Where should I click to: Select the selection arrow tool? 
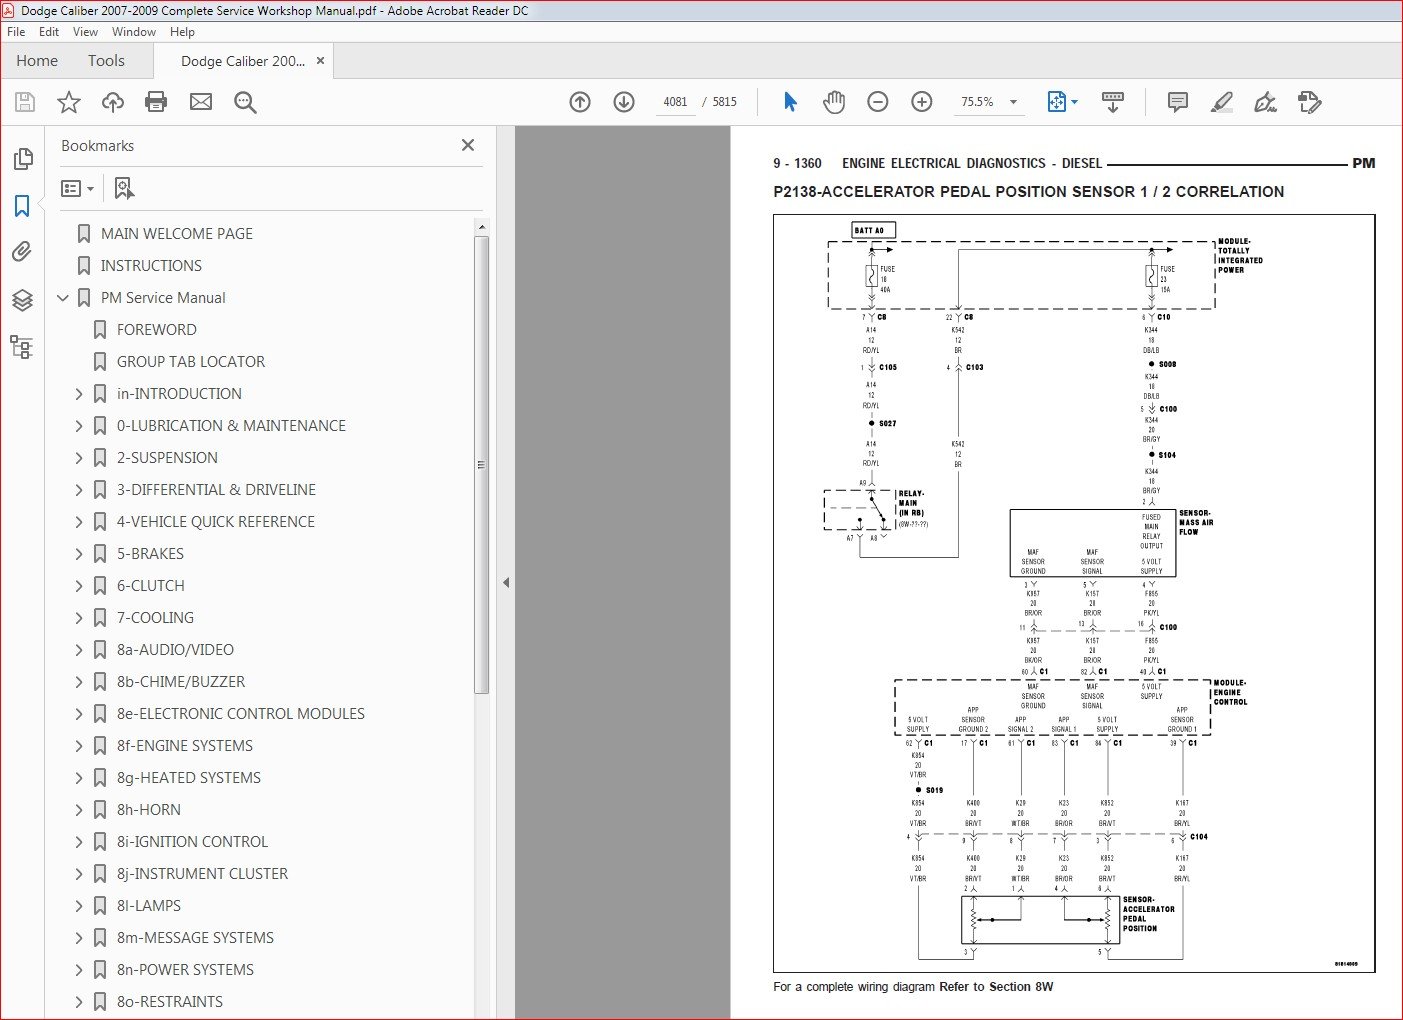tap(790, 102)
